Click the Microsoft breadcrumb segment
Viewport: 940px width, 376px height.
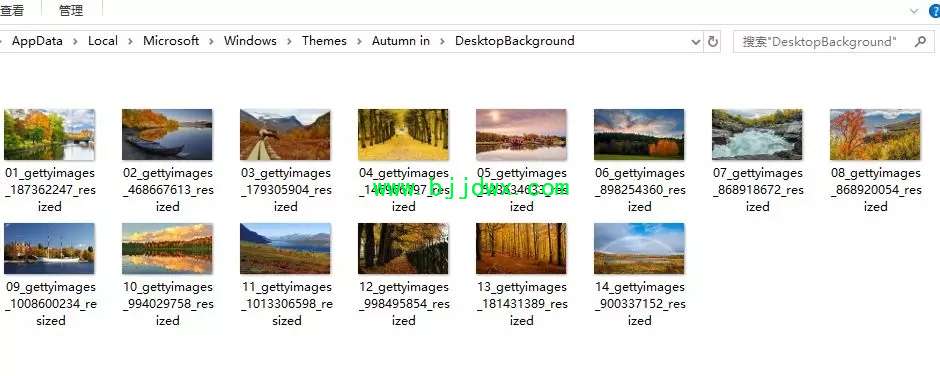point(171,41)
